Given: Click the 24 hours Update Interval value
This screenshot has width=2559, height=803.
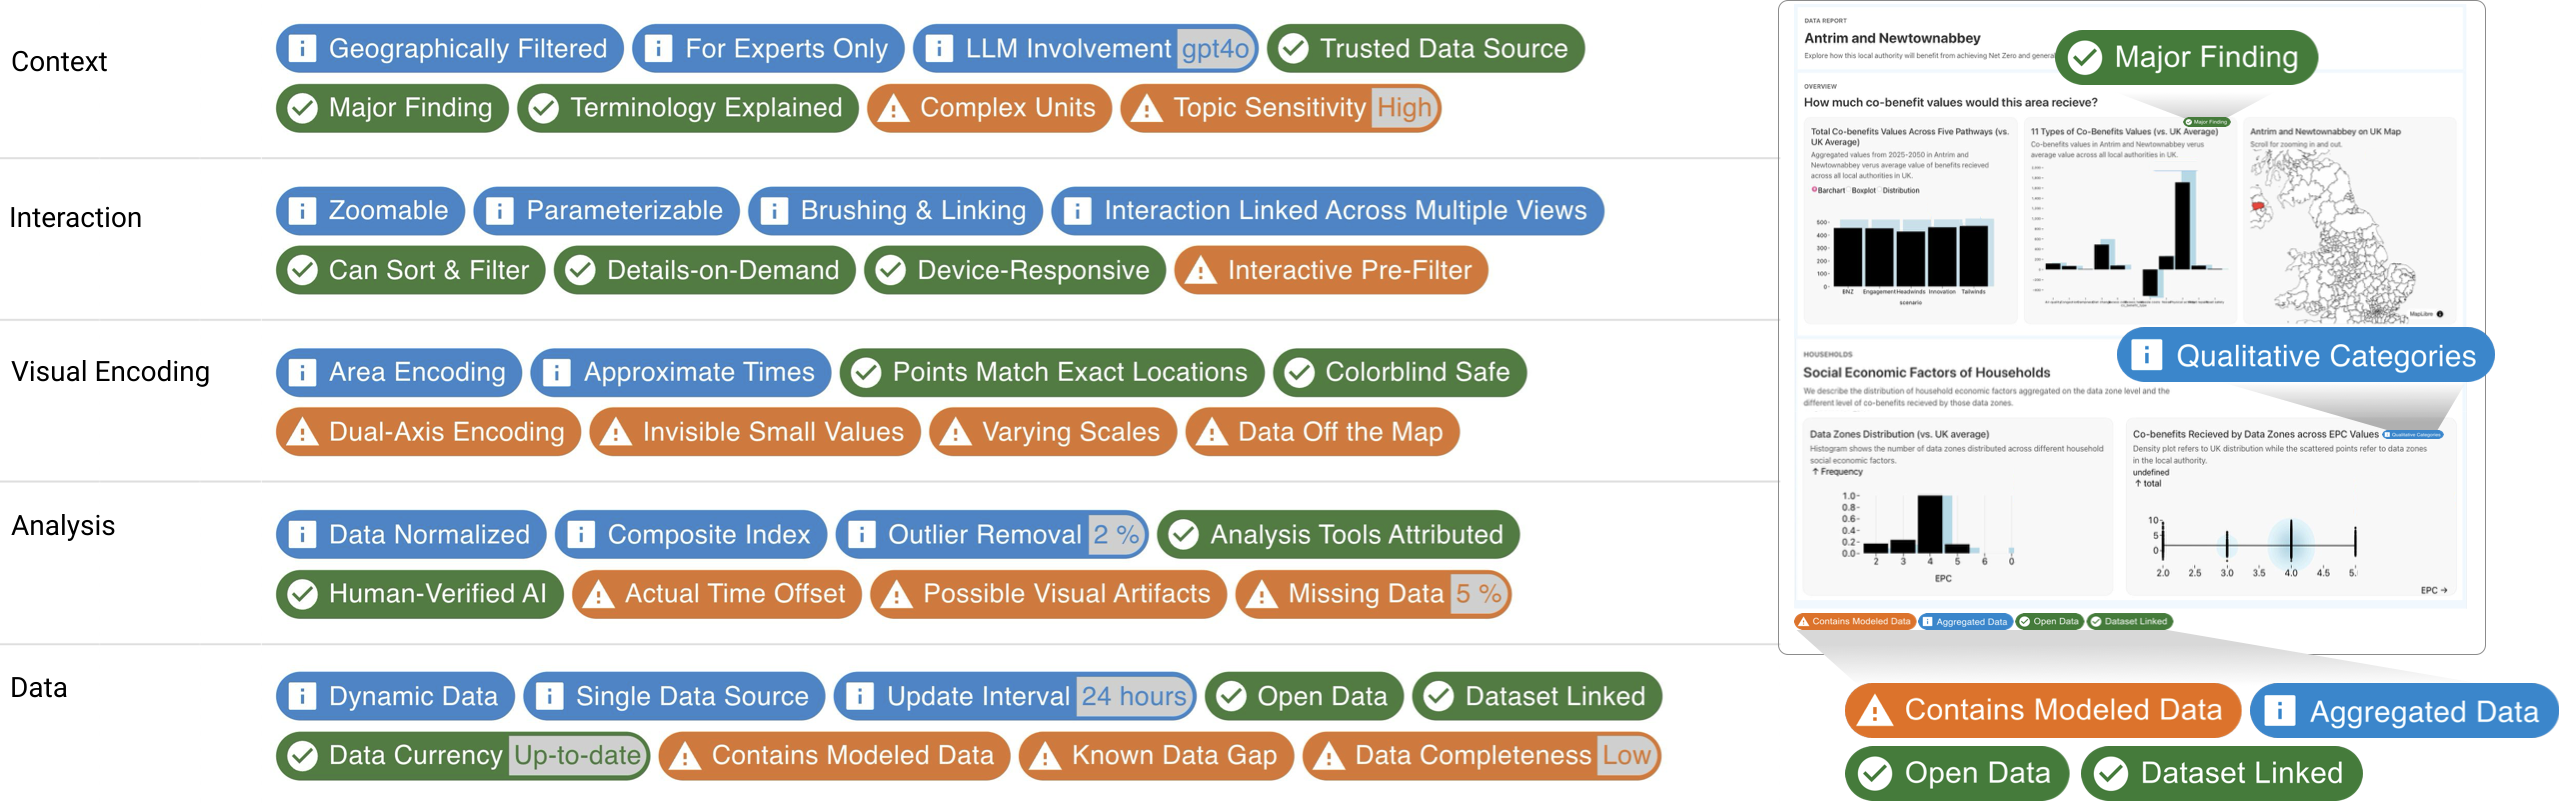Looking at the screenshot, I should pyautogui.click(x=1134, y=696).
